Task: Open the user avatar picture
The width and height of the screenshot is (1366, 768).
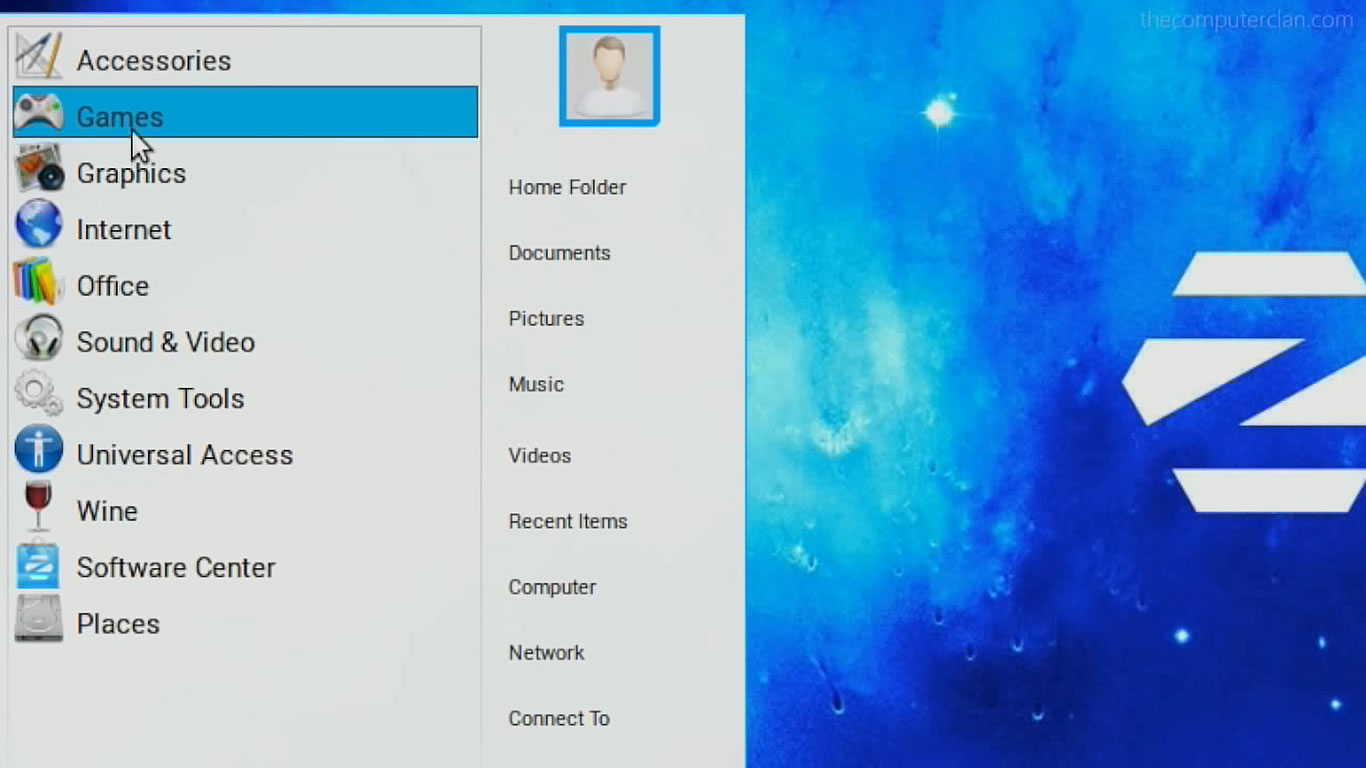Action: click(609, 77)
